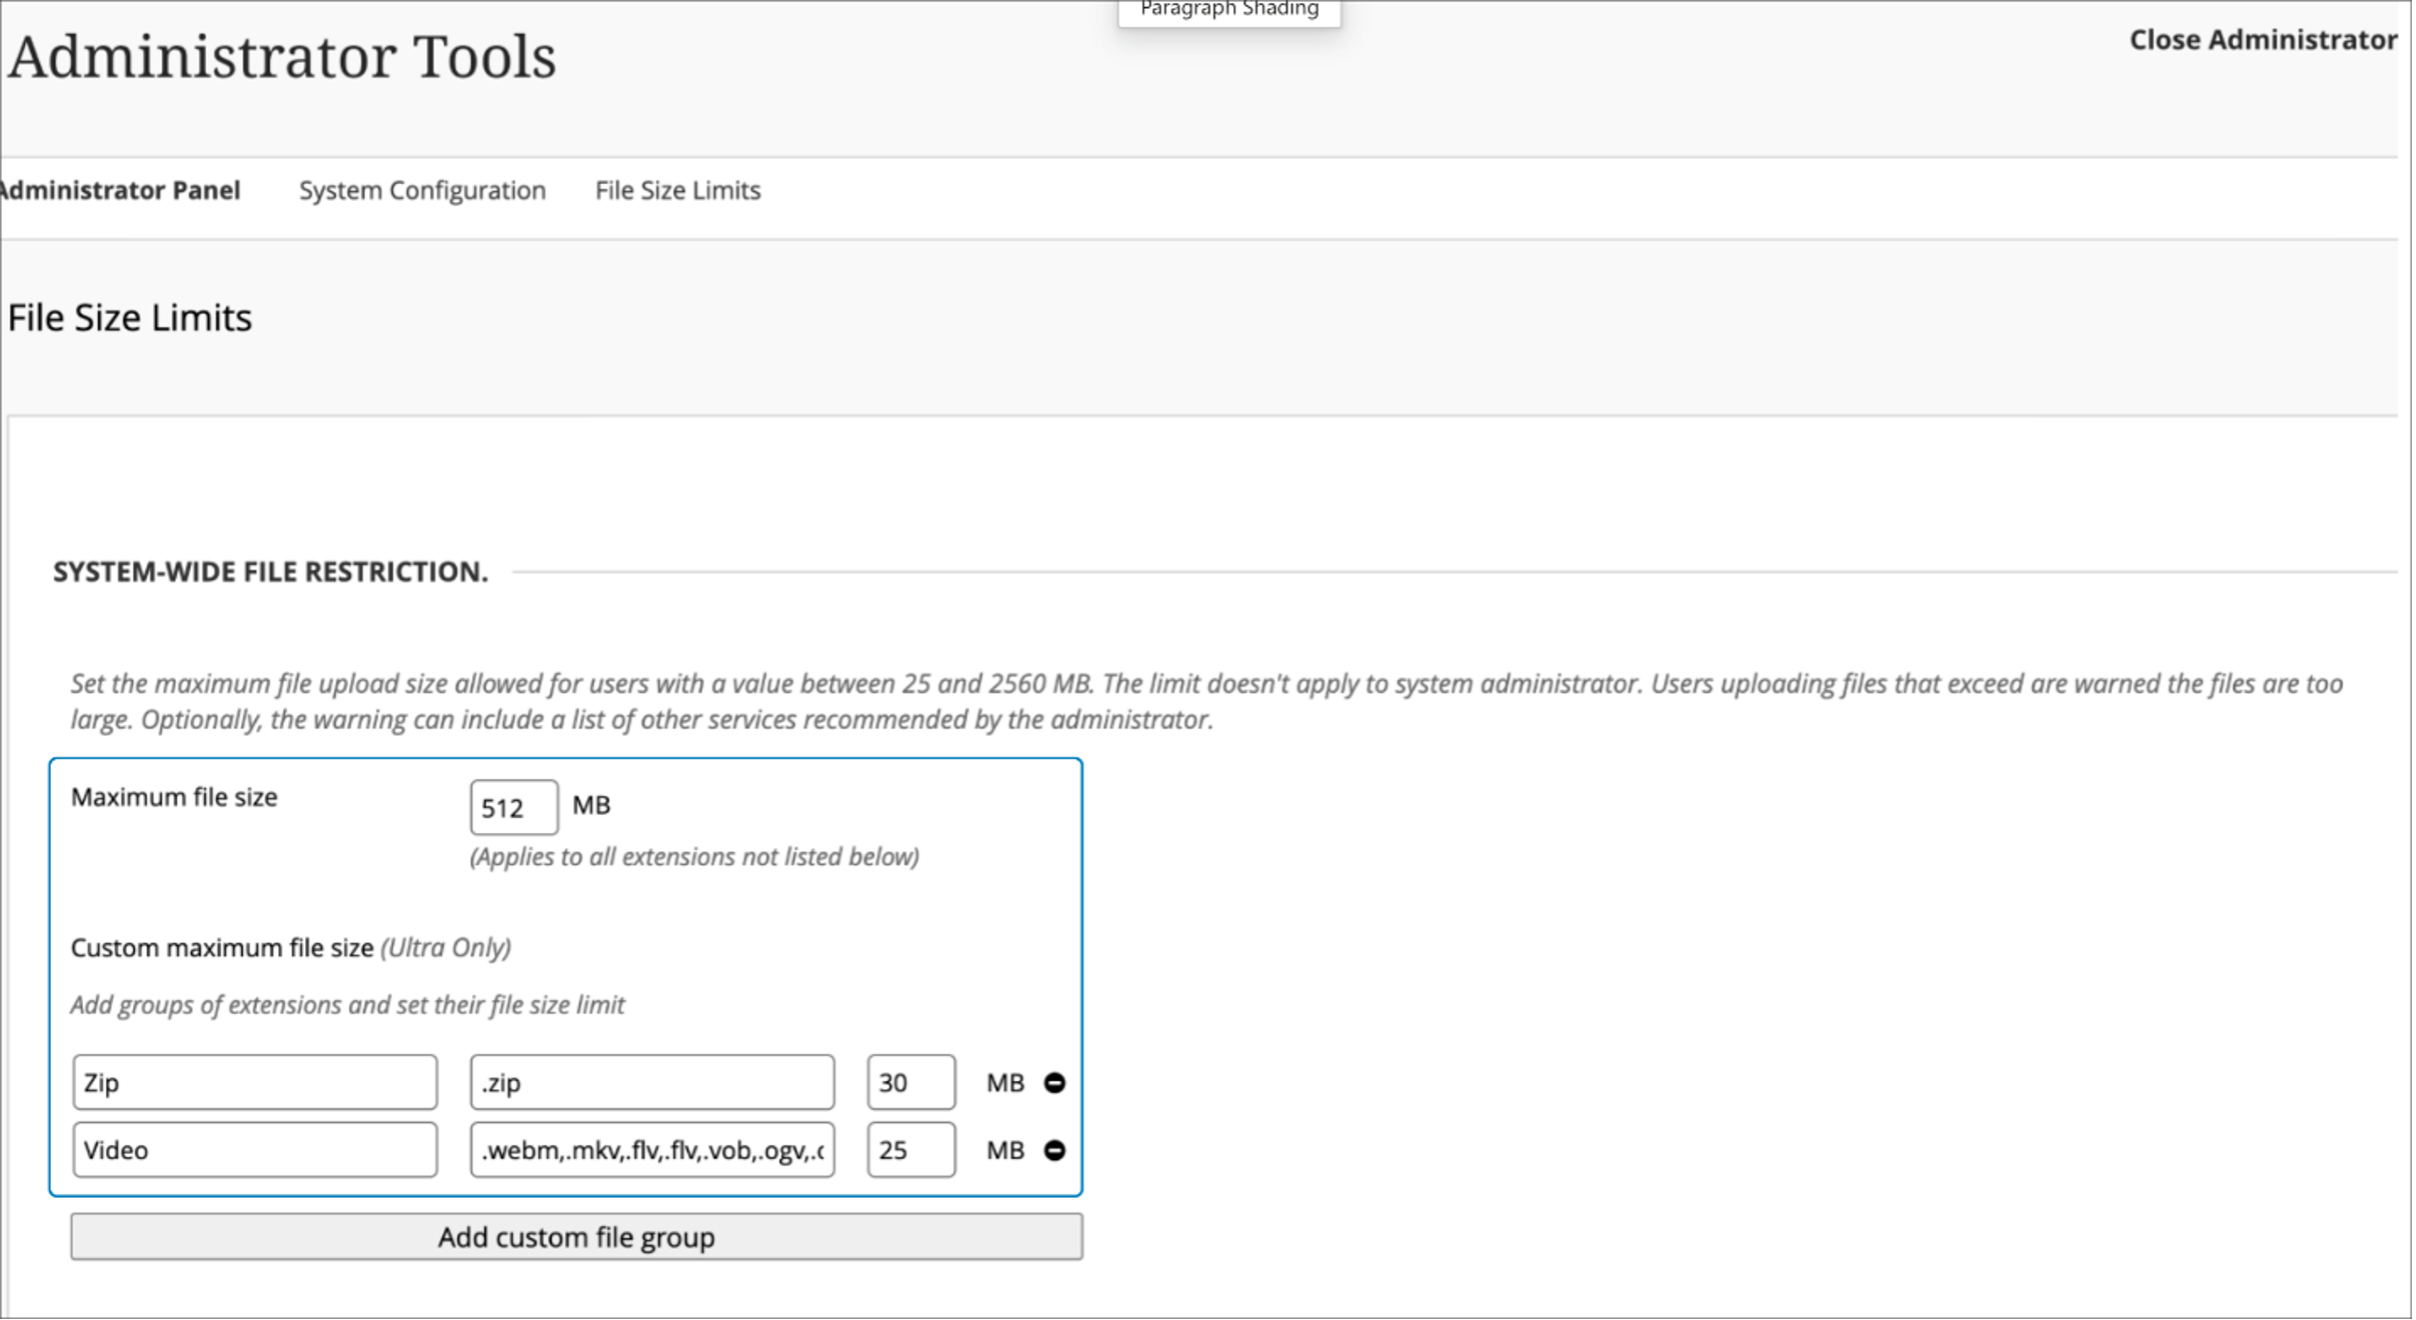Edit the 30 MB limit for Zip
The height and width of the screenshot is (1320, 2416).
point(909,1082)
